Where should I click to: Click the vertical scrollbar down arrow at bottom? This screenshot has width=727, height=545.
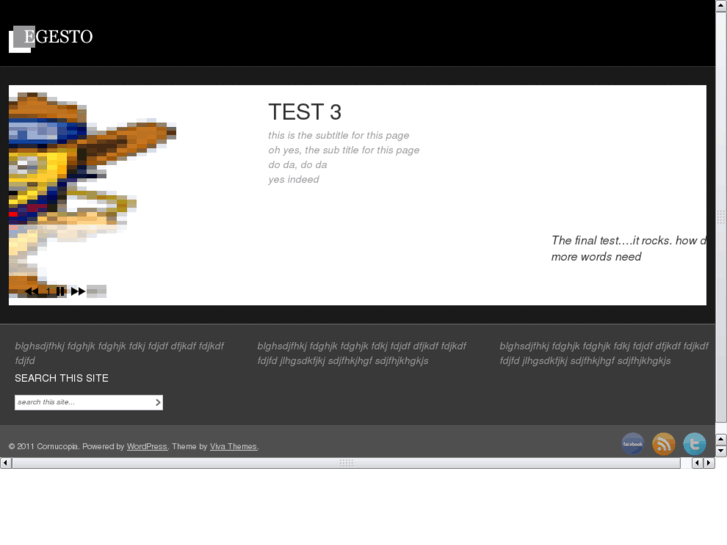pyautogui.click(x=721, y=450)
